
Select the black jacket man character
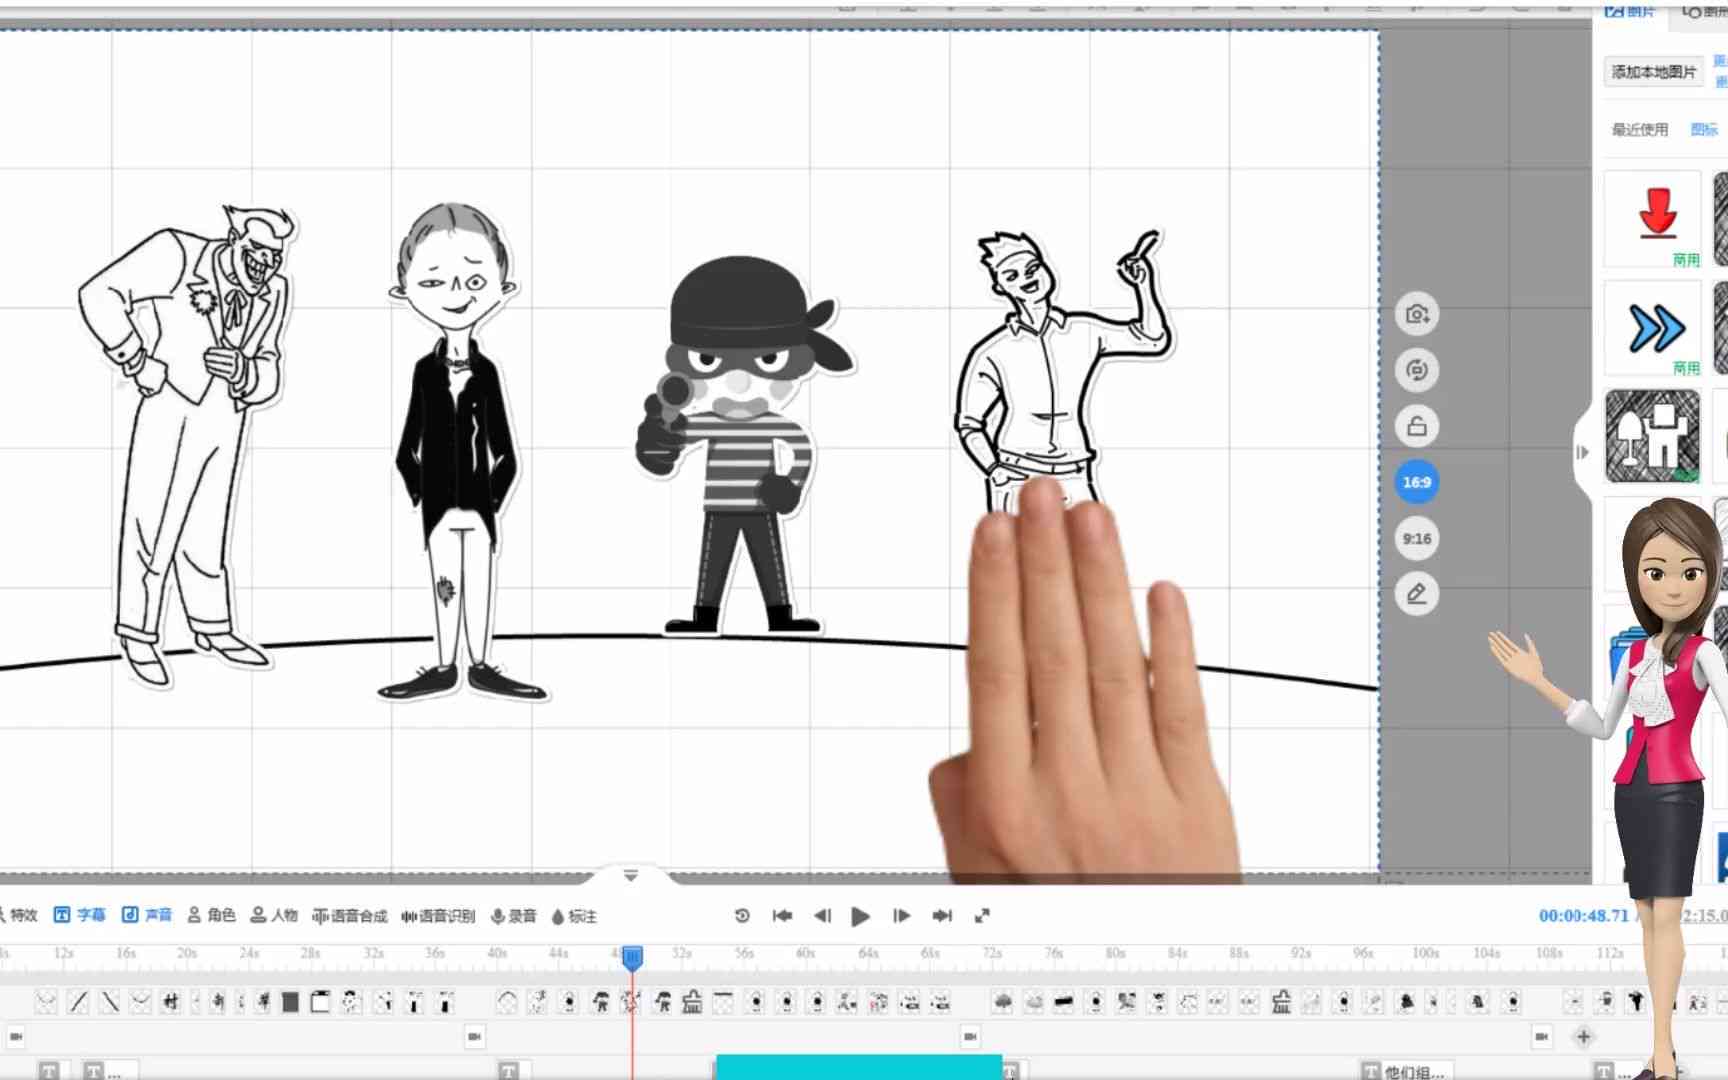(457, 450)
